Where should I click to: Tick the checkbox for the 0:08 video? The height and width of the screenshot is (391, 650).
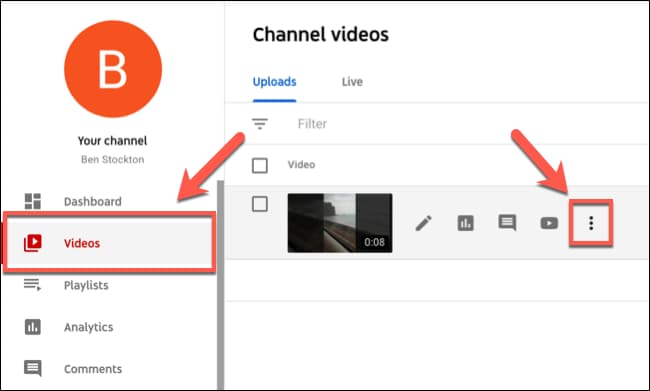[x=260, y=204]
